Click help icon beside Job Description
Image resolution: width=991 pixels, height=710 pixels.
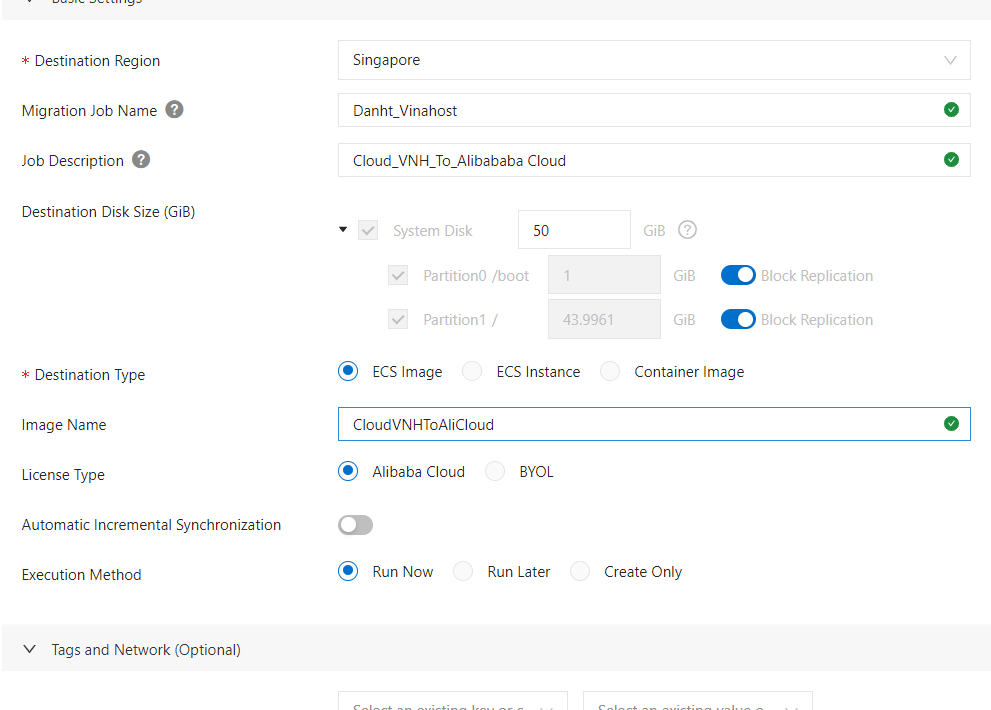point(141,160)
